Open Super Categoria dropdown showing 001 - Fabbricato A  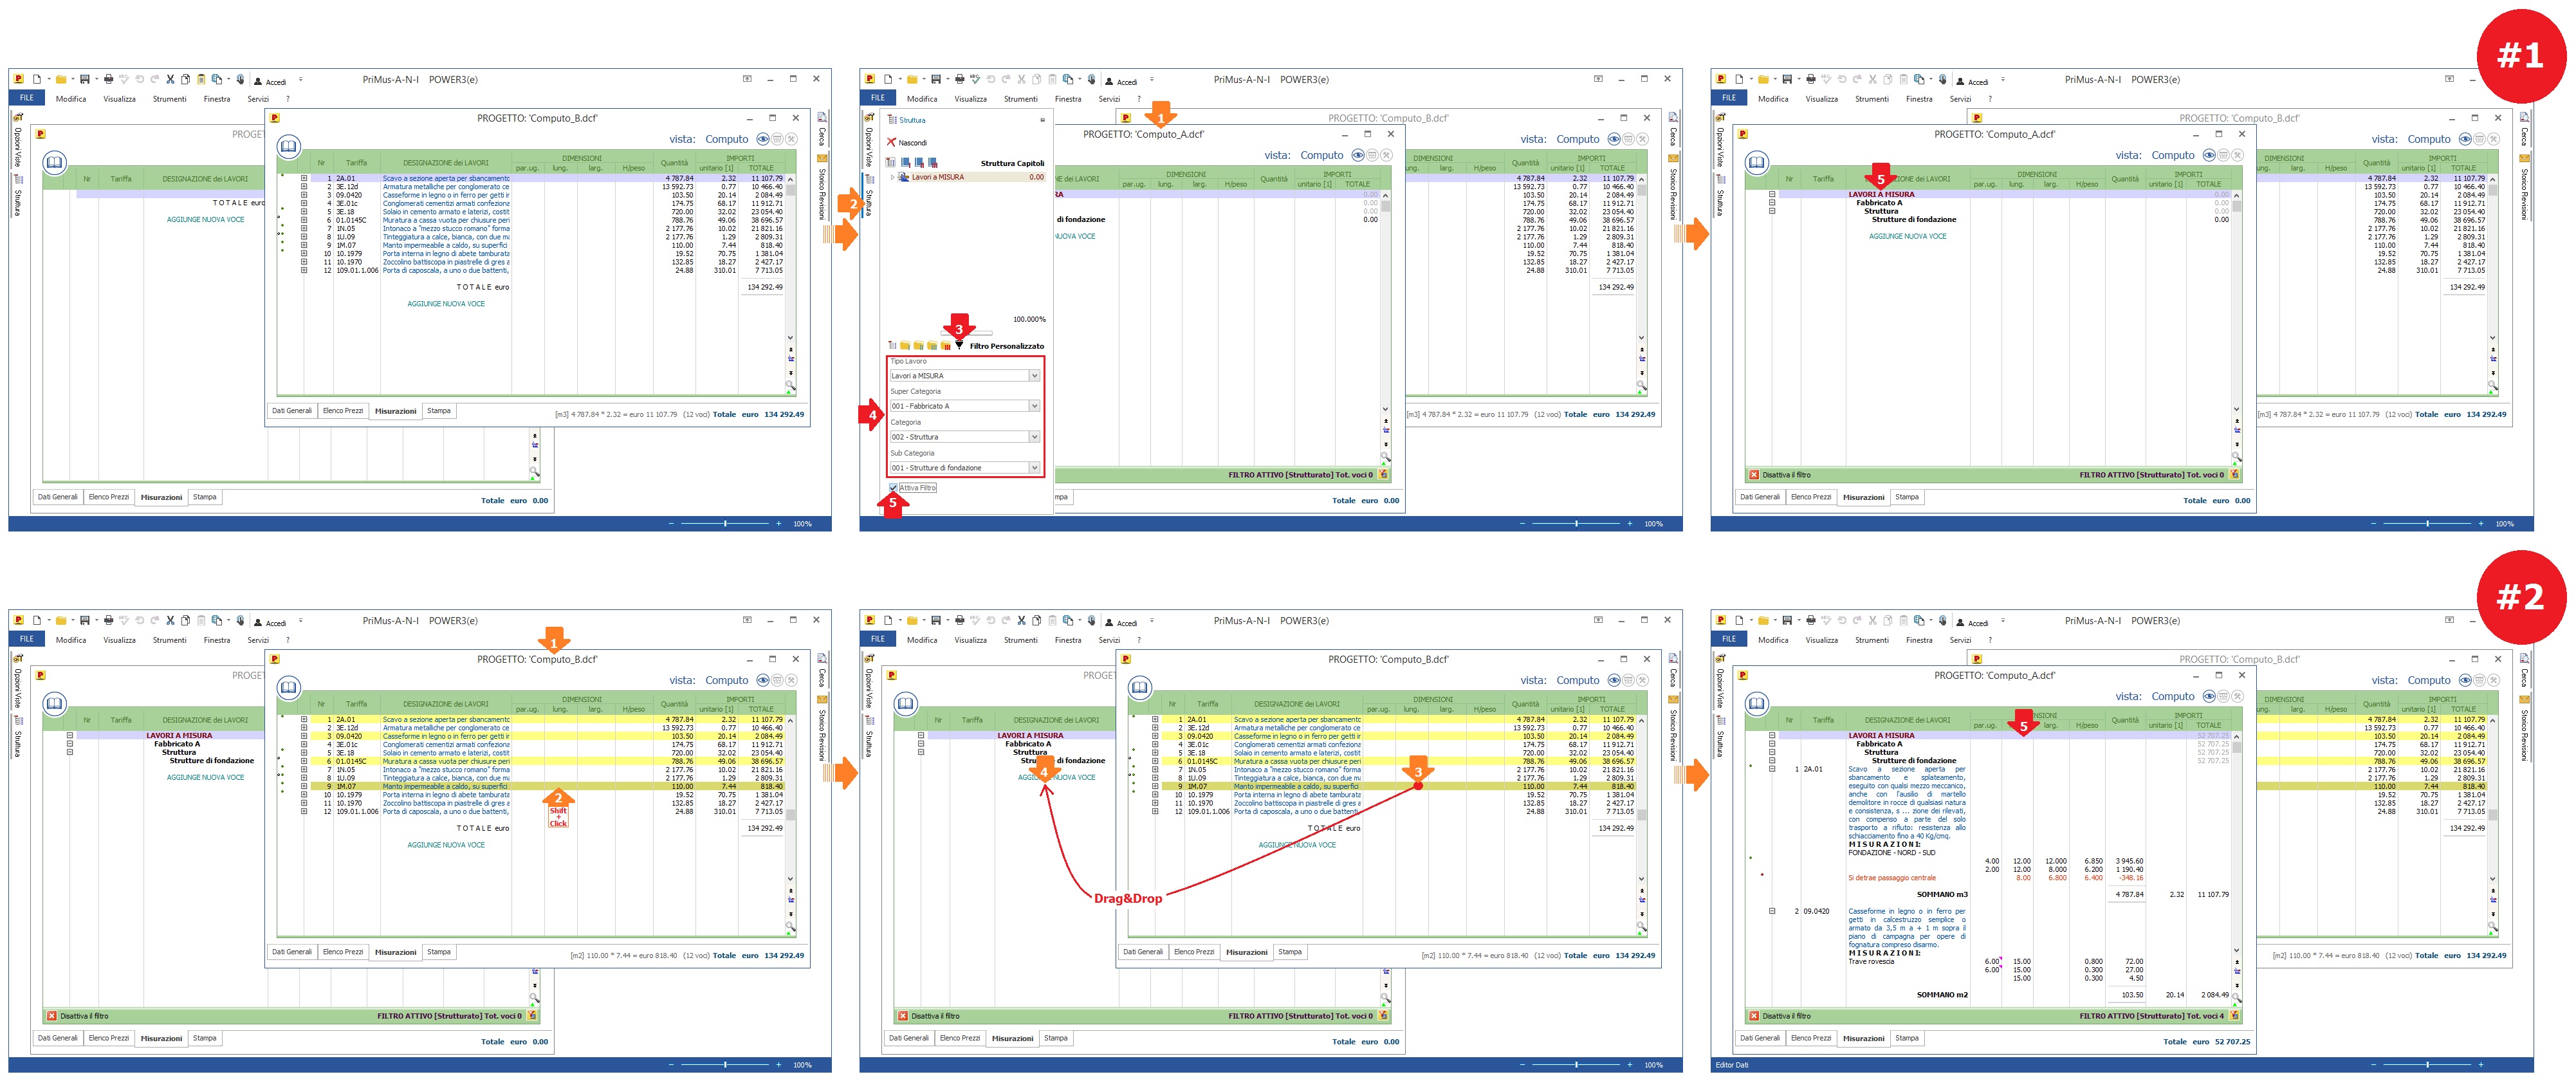pyautogui.click(x=966, y=406)
